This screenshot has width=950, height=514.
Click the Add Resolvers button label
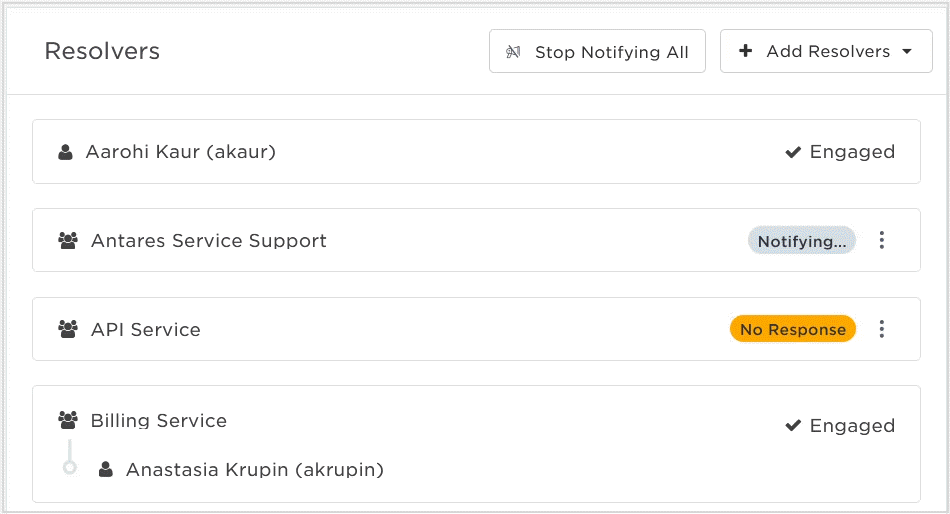coord(828,52)
